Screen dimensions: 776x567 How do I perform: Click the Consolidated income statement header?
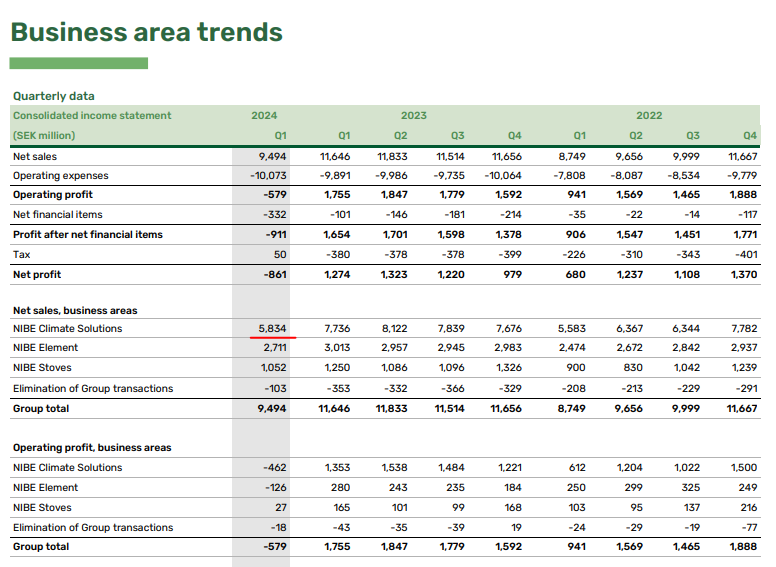point(92,115)
